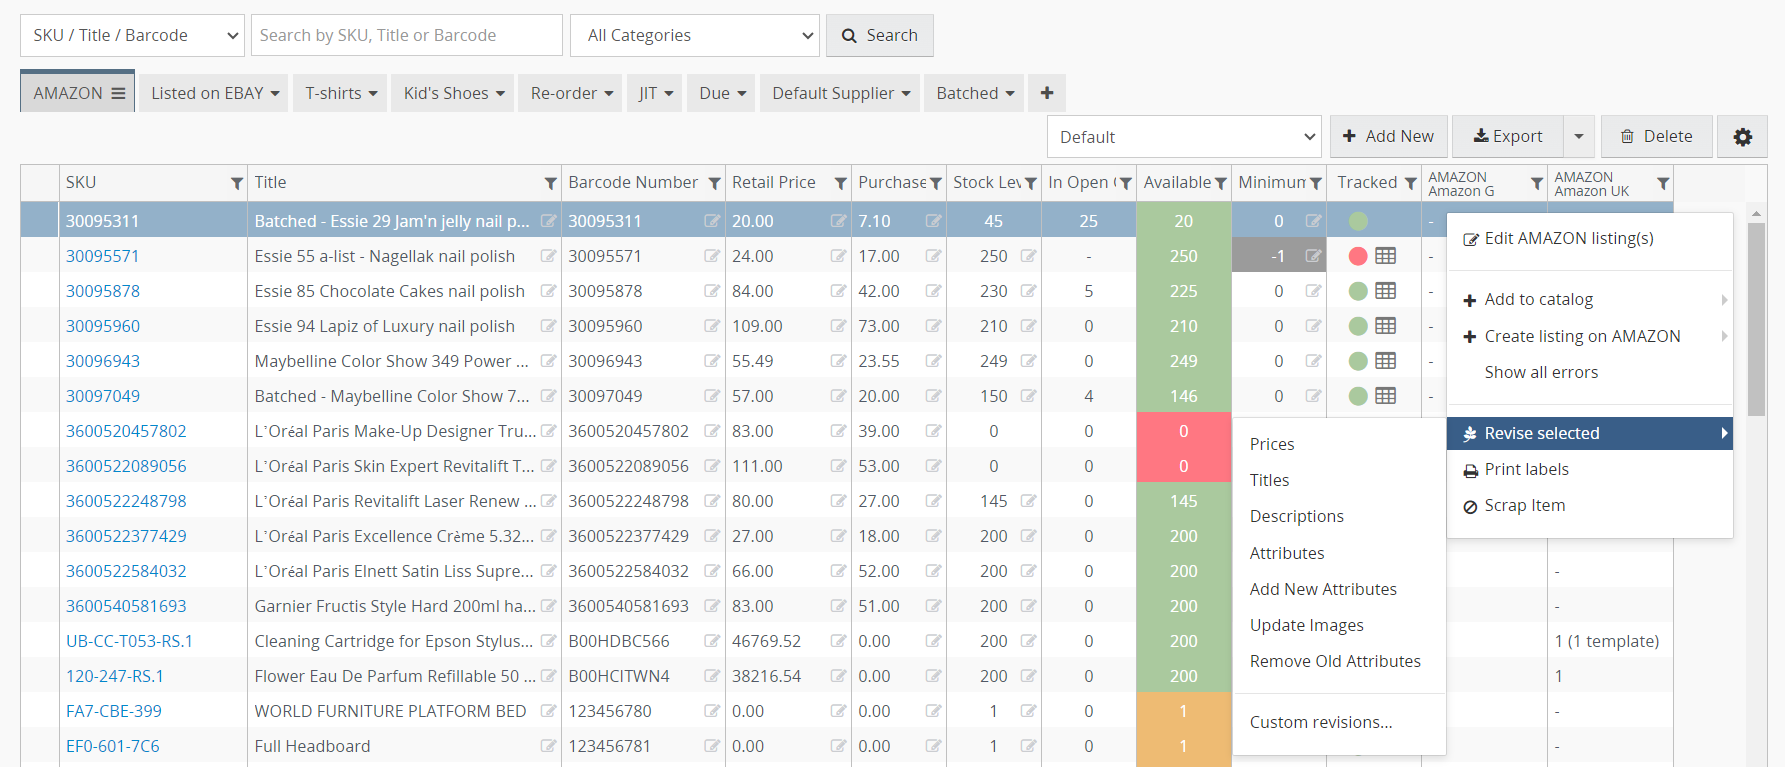This screenshot has height=767, width=1785.
Task: Click the Add New button
Action: (1387, 137)
